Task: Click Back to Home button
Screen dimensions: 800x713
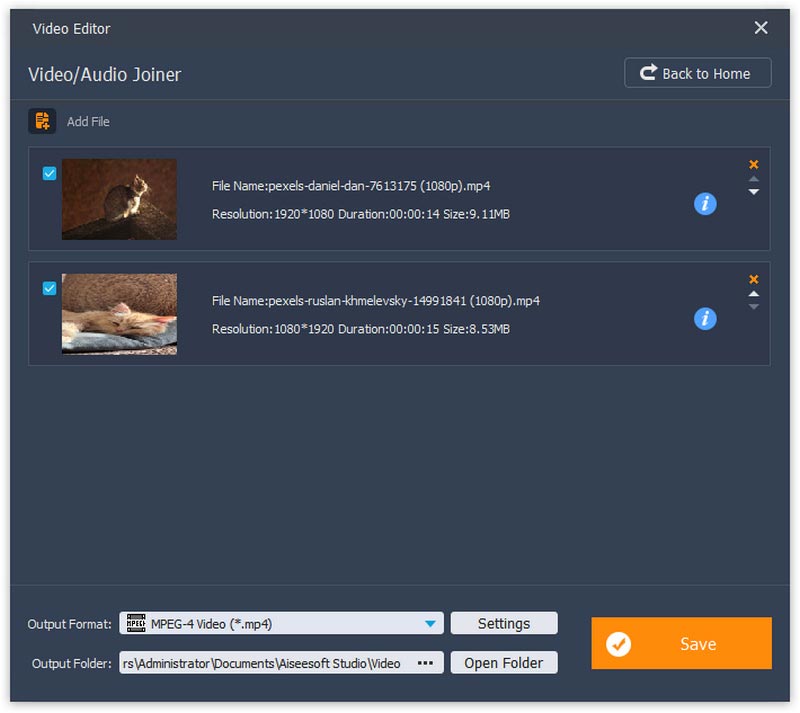Action: pos(697,73)
